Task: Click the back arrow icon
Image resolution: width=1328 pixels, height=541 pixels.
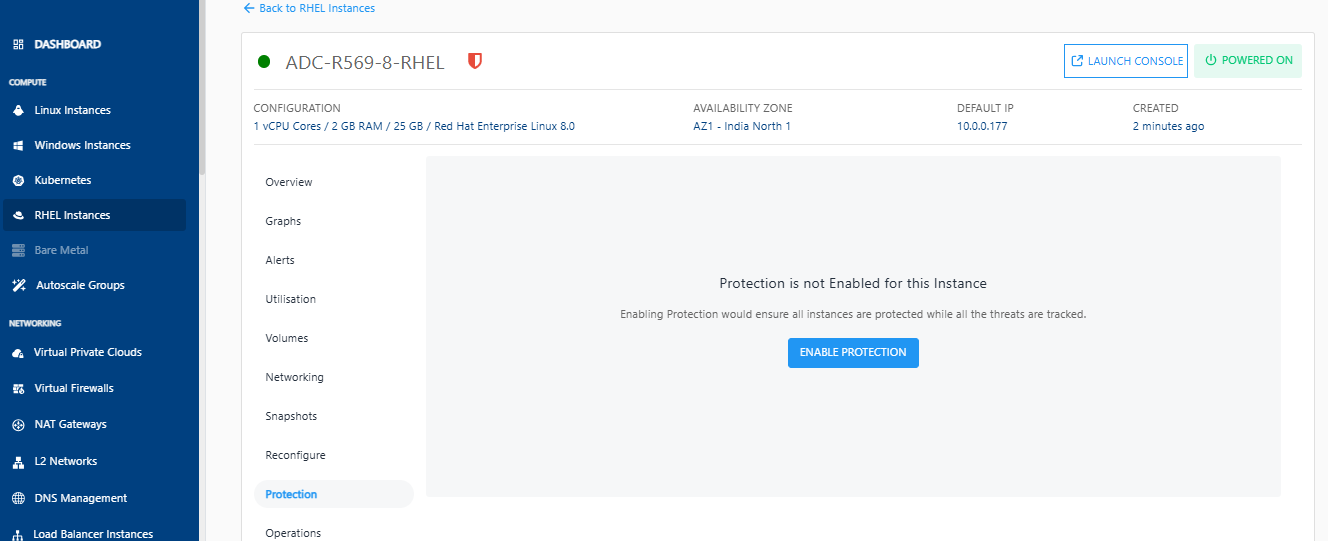Action: 249,8
